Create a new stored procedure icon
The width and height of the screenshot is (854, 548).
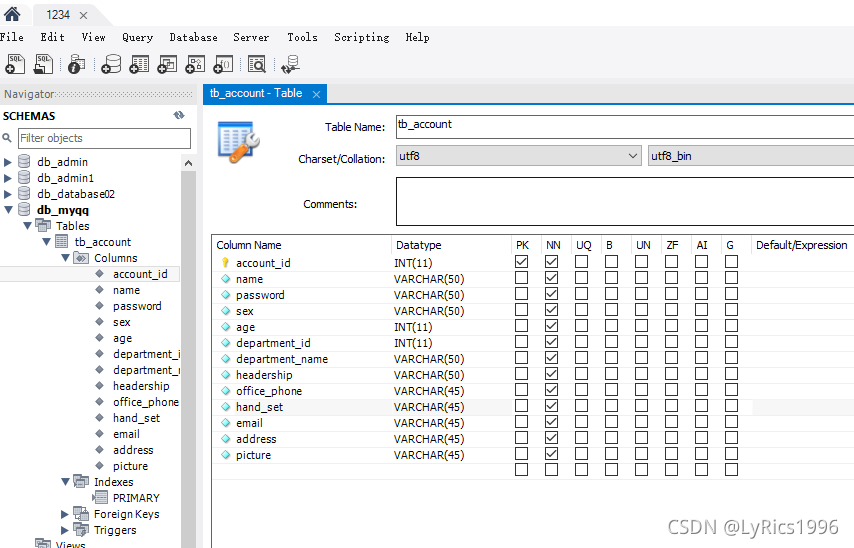pos(195,64)
